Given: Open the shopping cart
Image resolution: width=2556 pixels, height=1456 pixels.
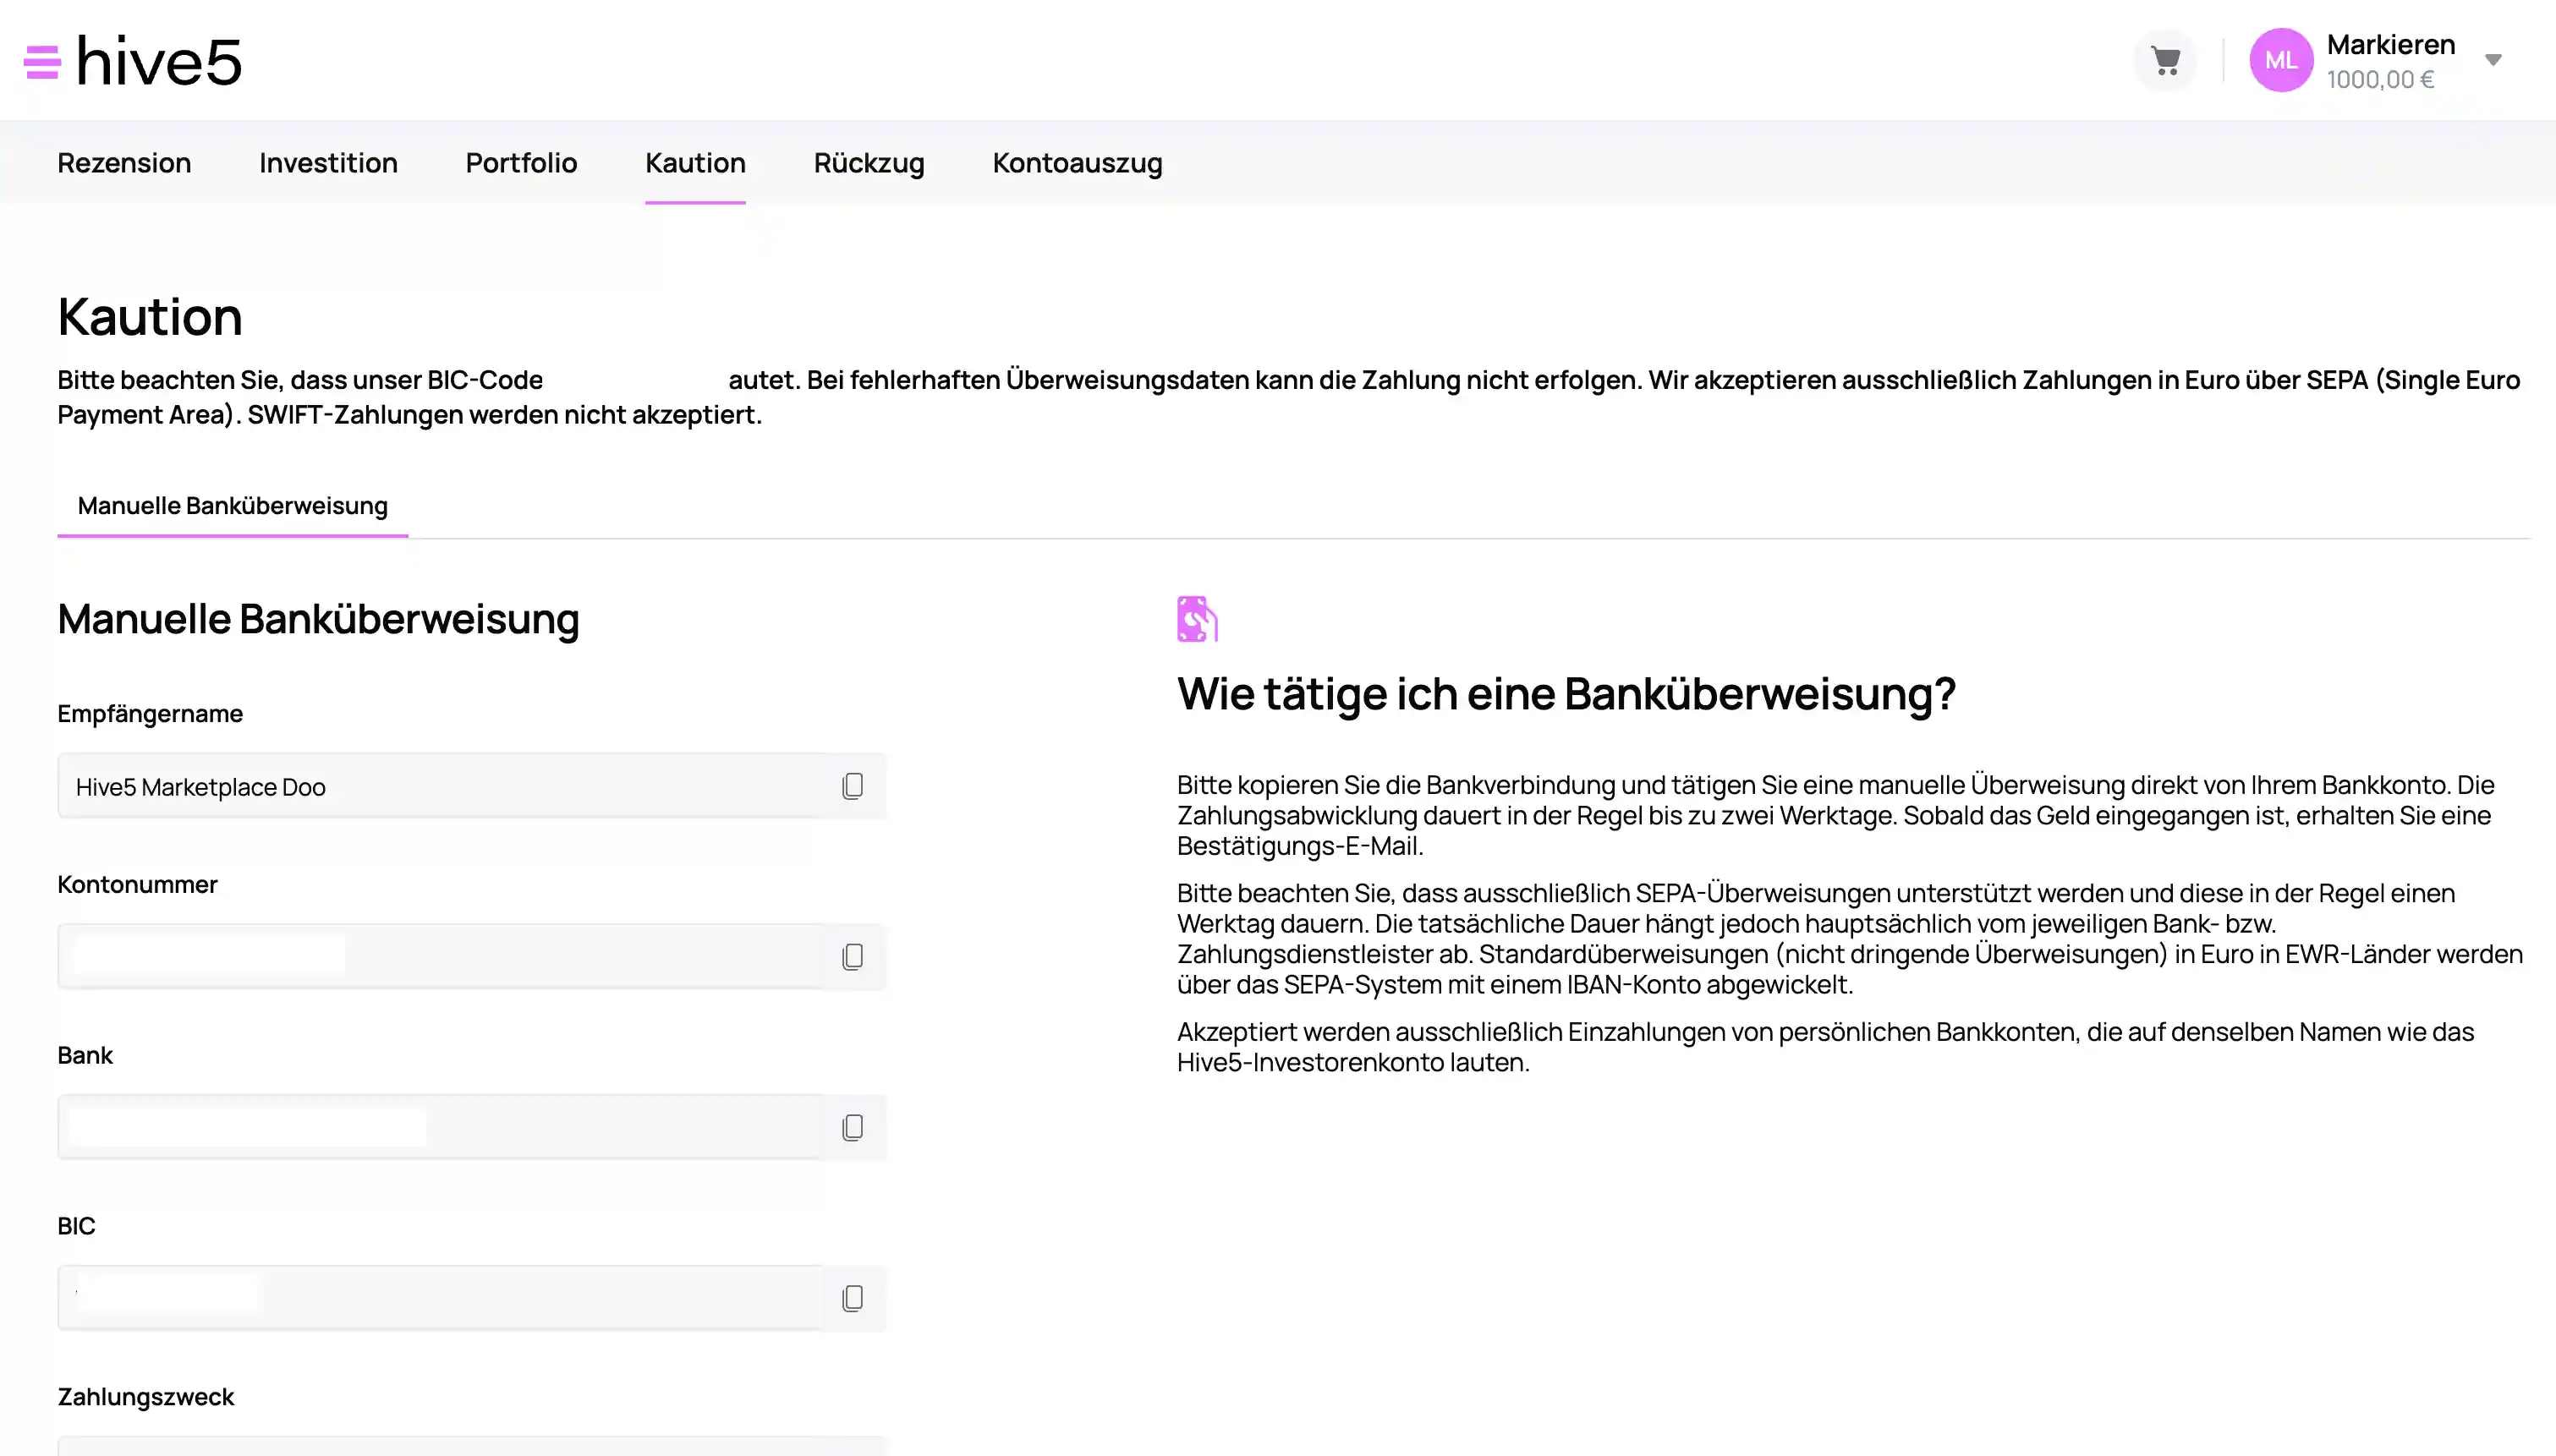Looking at the screenshot, I should point(2165,61).
